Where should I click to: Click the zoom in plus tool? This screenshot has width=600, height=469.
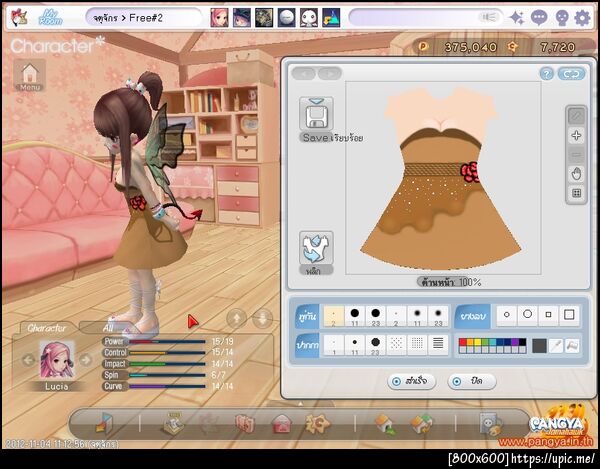[576, 135]
